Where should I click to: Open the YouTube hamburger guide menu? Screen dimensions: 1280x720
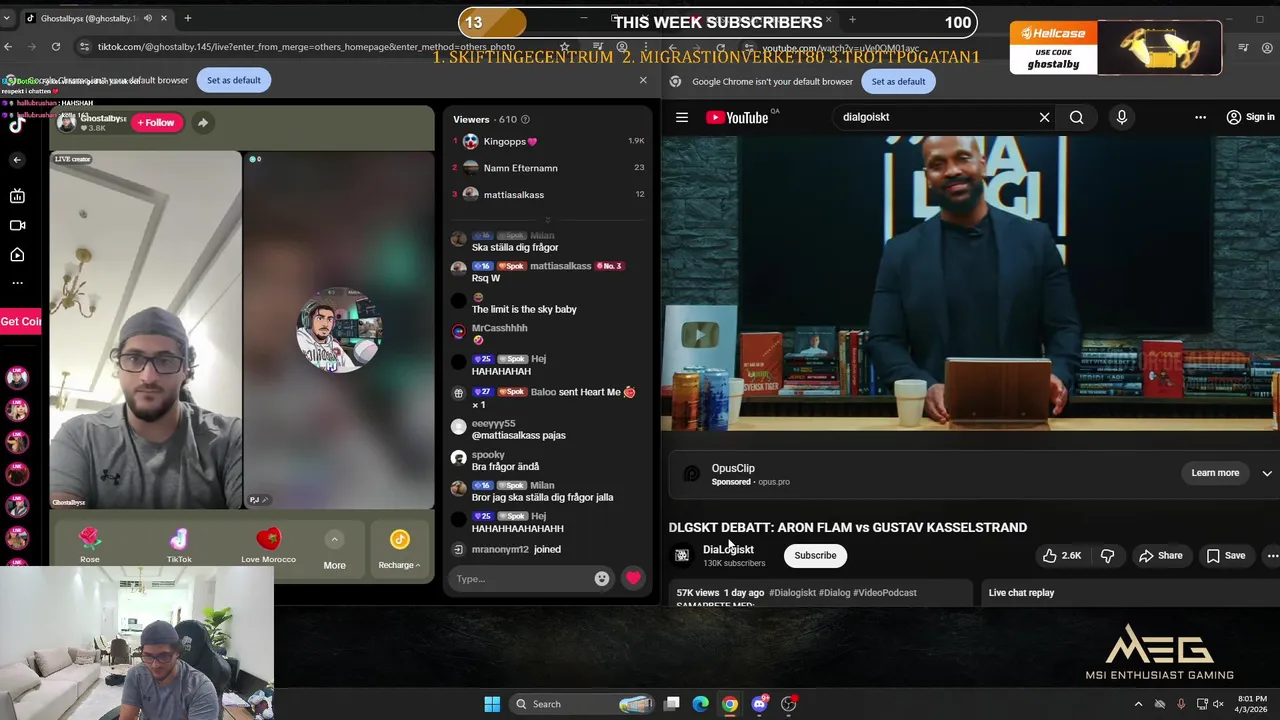click(x=682, y=117)
